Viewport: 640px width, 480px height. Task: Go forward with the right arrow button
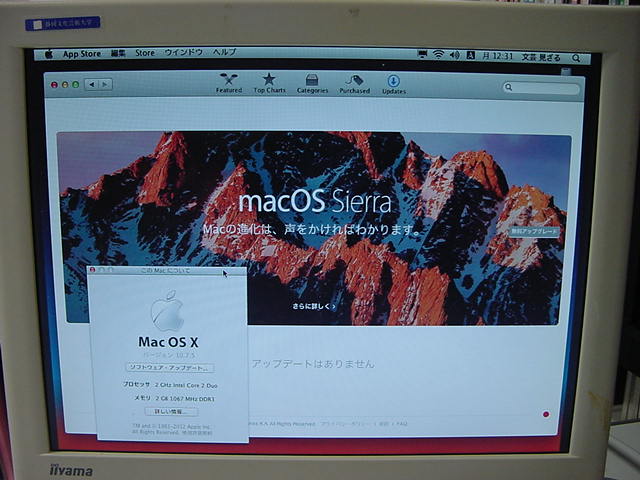tap(105, 84)
